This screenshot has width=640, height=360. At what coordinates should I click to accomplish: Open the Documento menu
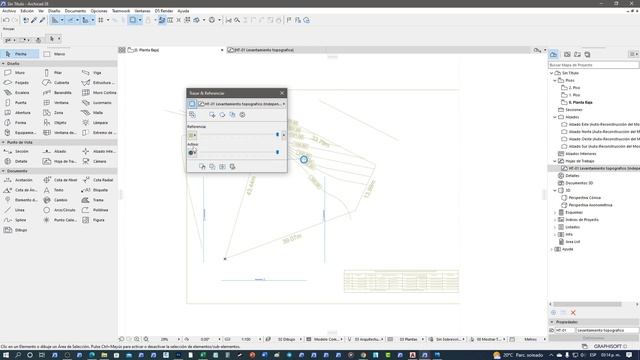(x=75, y=11)
